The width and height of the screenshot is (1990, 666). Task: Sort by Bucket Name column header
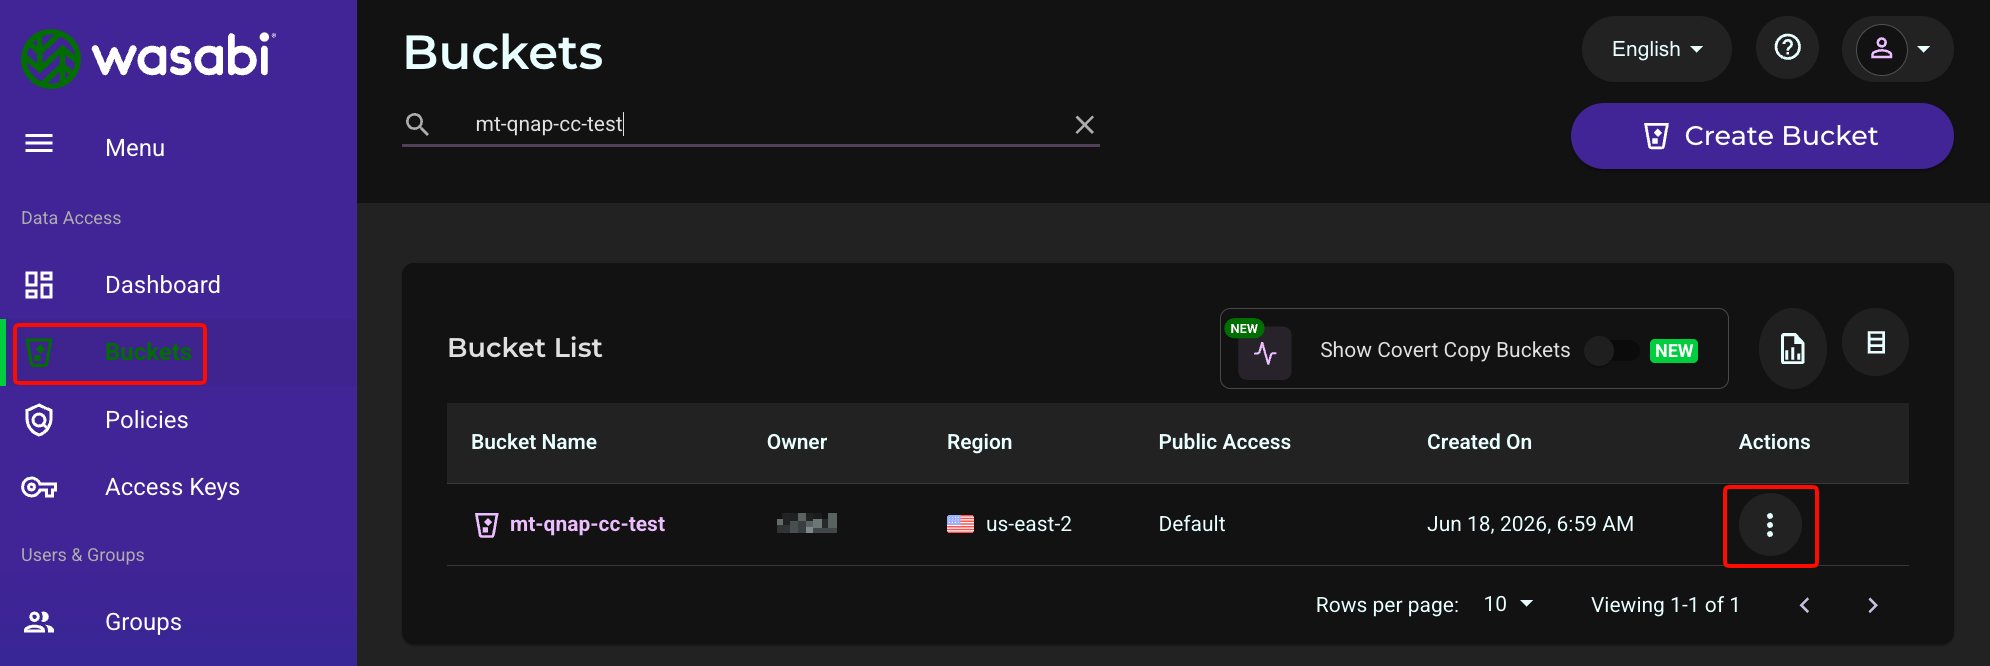point(534,442)
